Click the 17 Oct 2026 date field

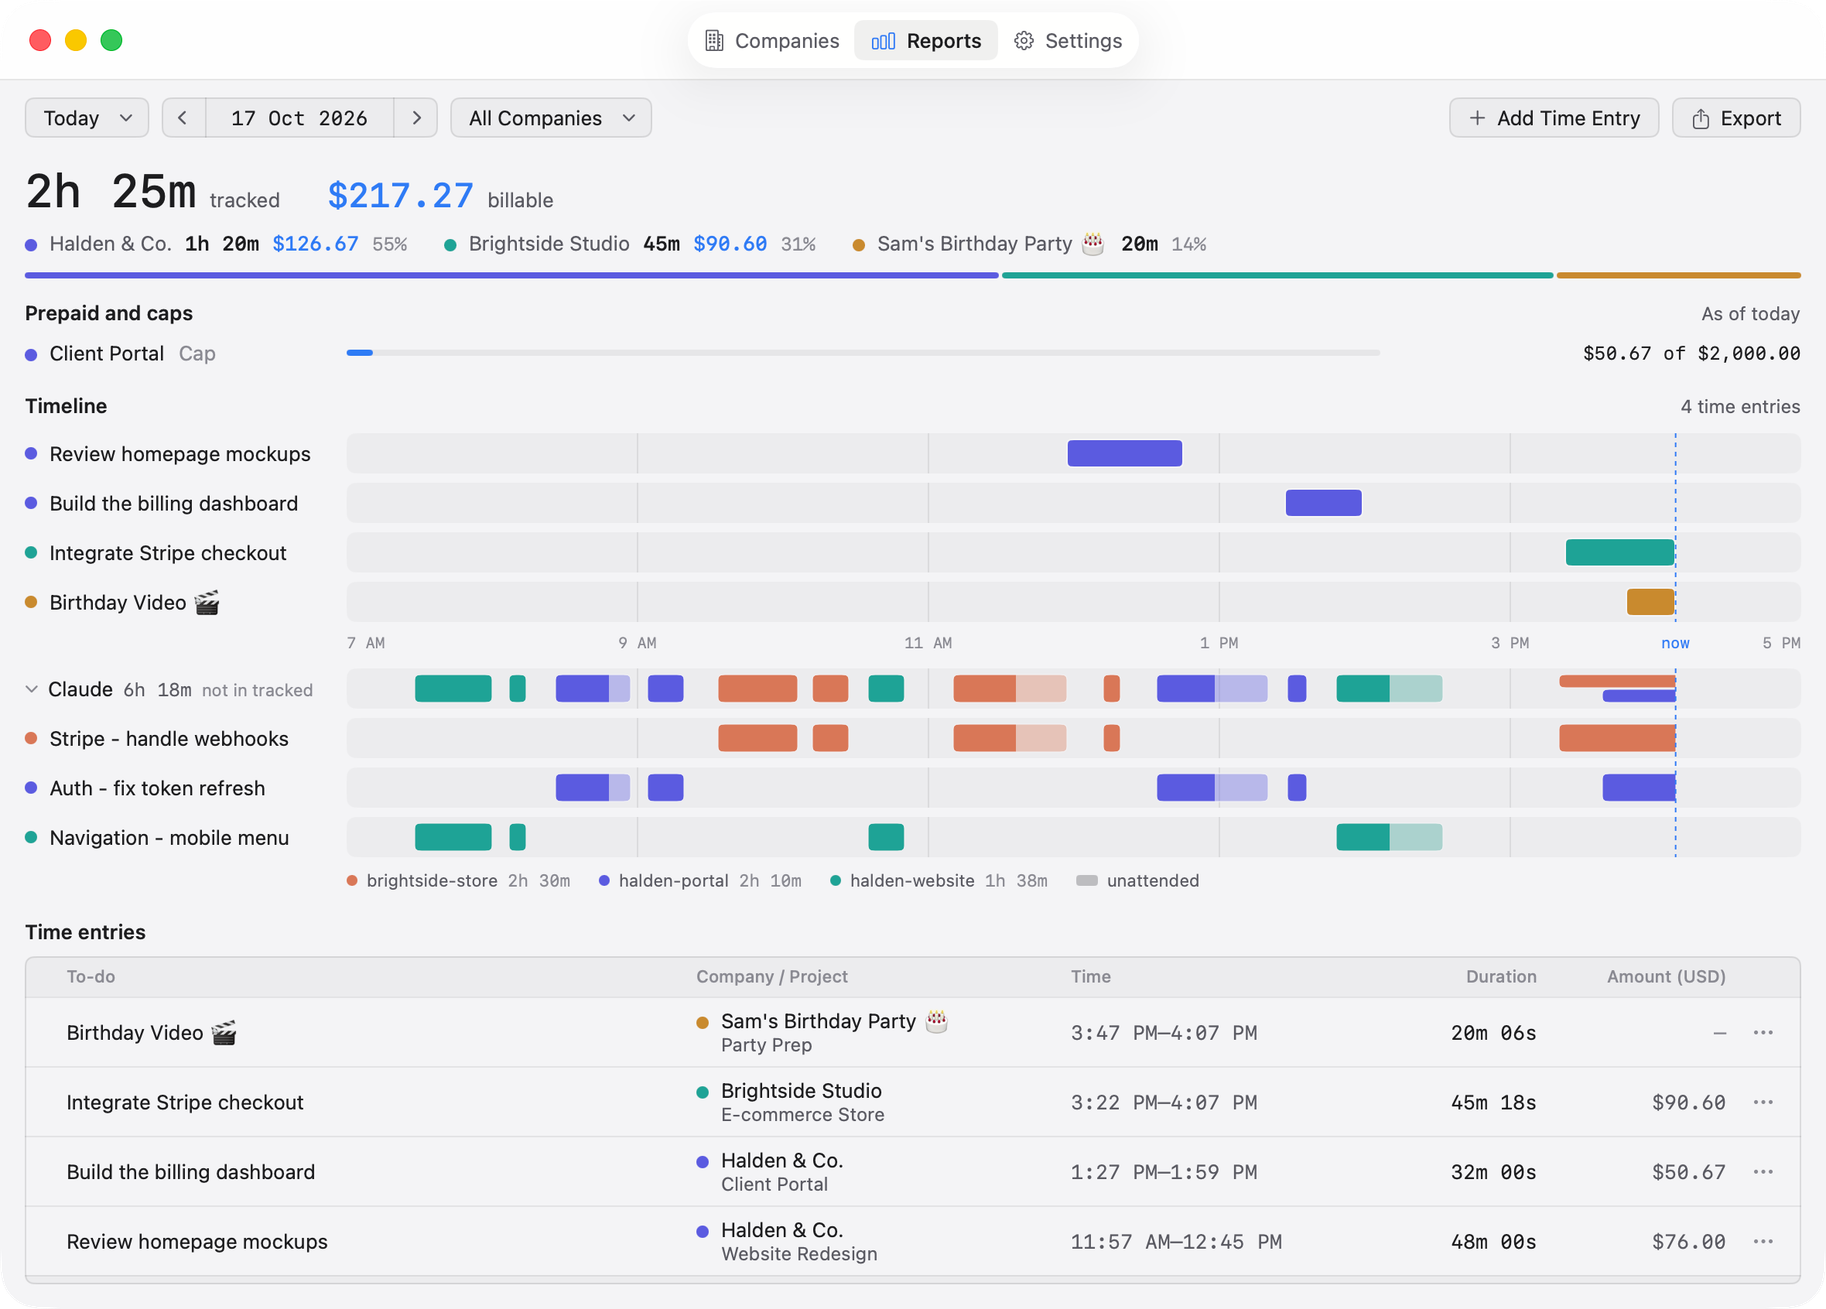tap(299, 118)
